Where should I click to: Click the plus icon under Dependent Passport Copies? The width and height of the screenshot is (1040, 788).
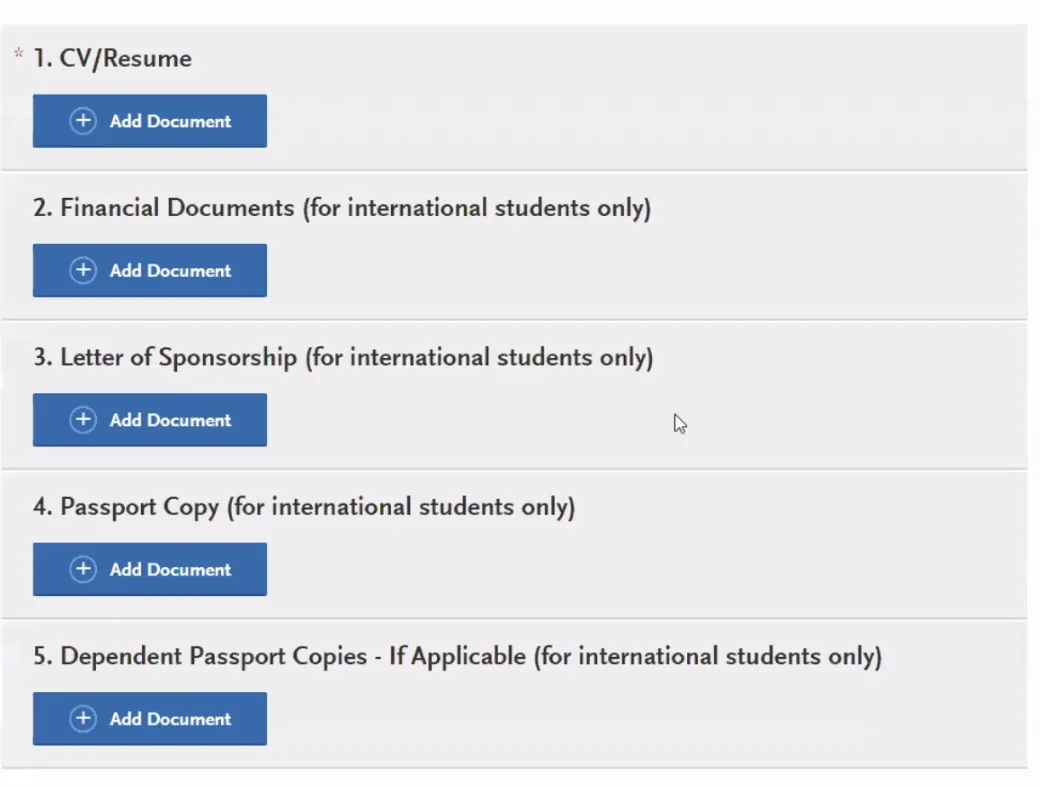[83, 718]
